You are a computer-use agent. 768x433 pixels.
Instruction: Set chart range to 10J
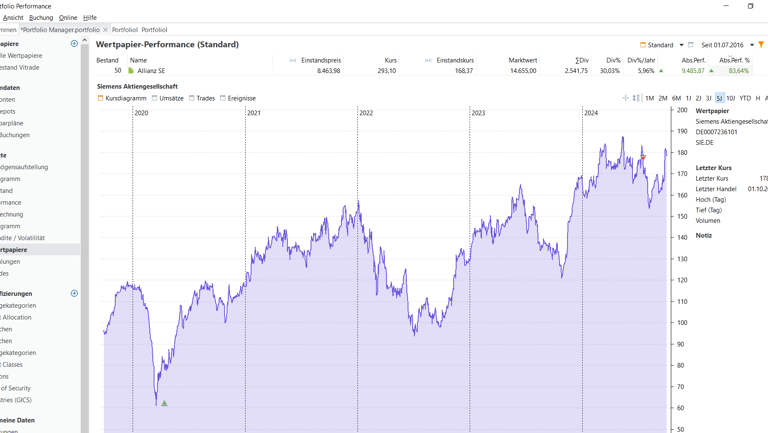coord(730,98)
